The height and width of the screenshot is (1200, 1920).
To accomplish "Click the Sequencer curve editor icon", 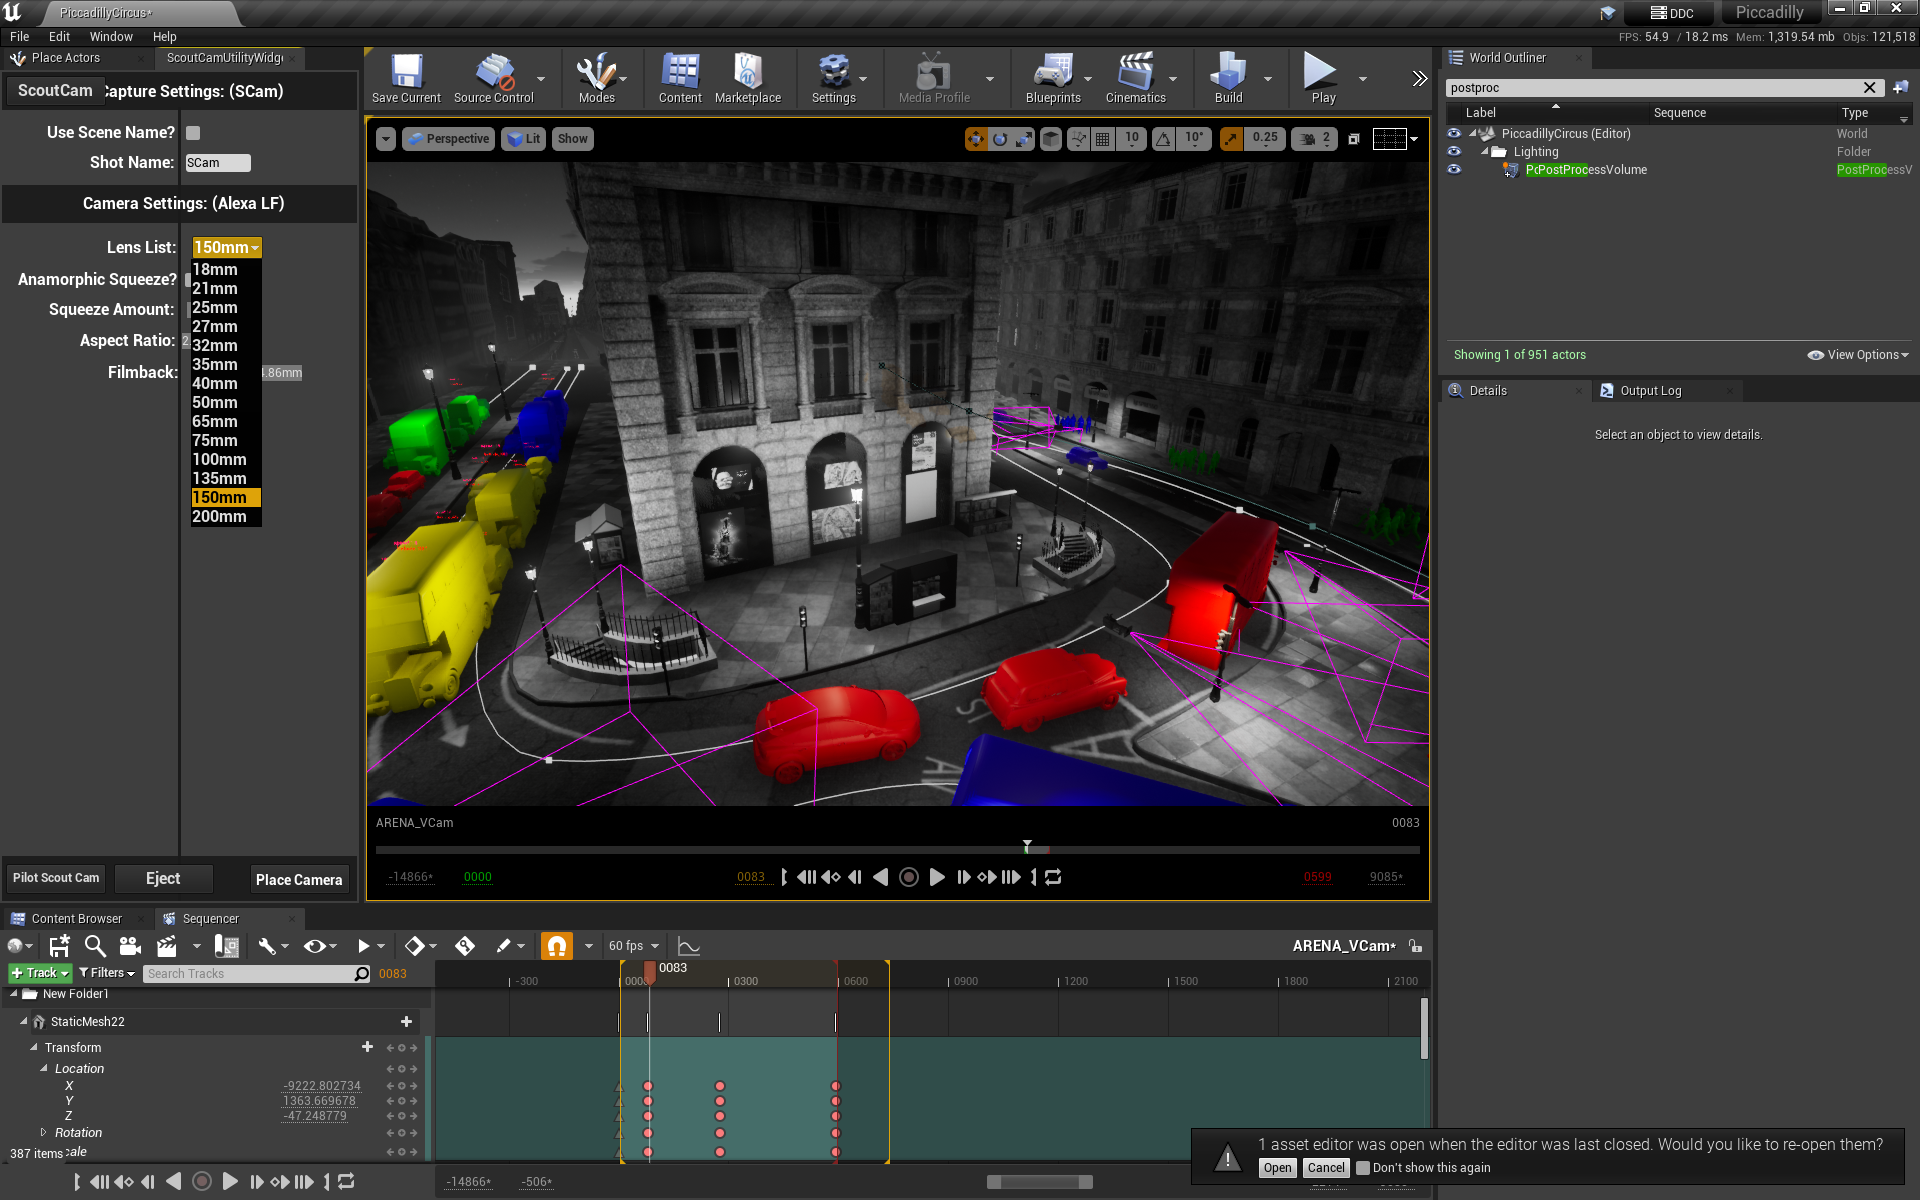I will pyautogui.click(x=689, y=946).
